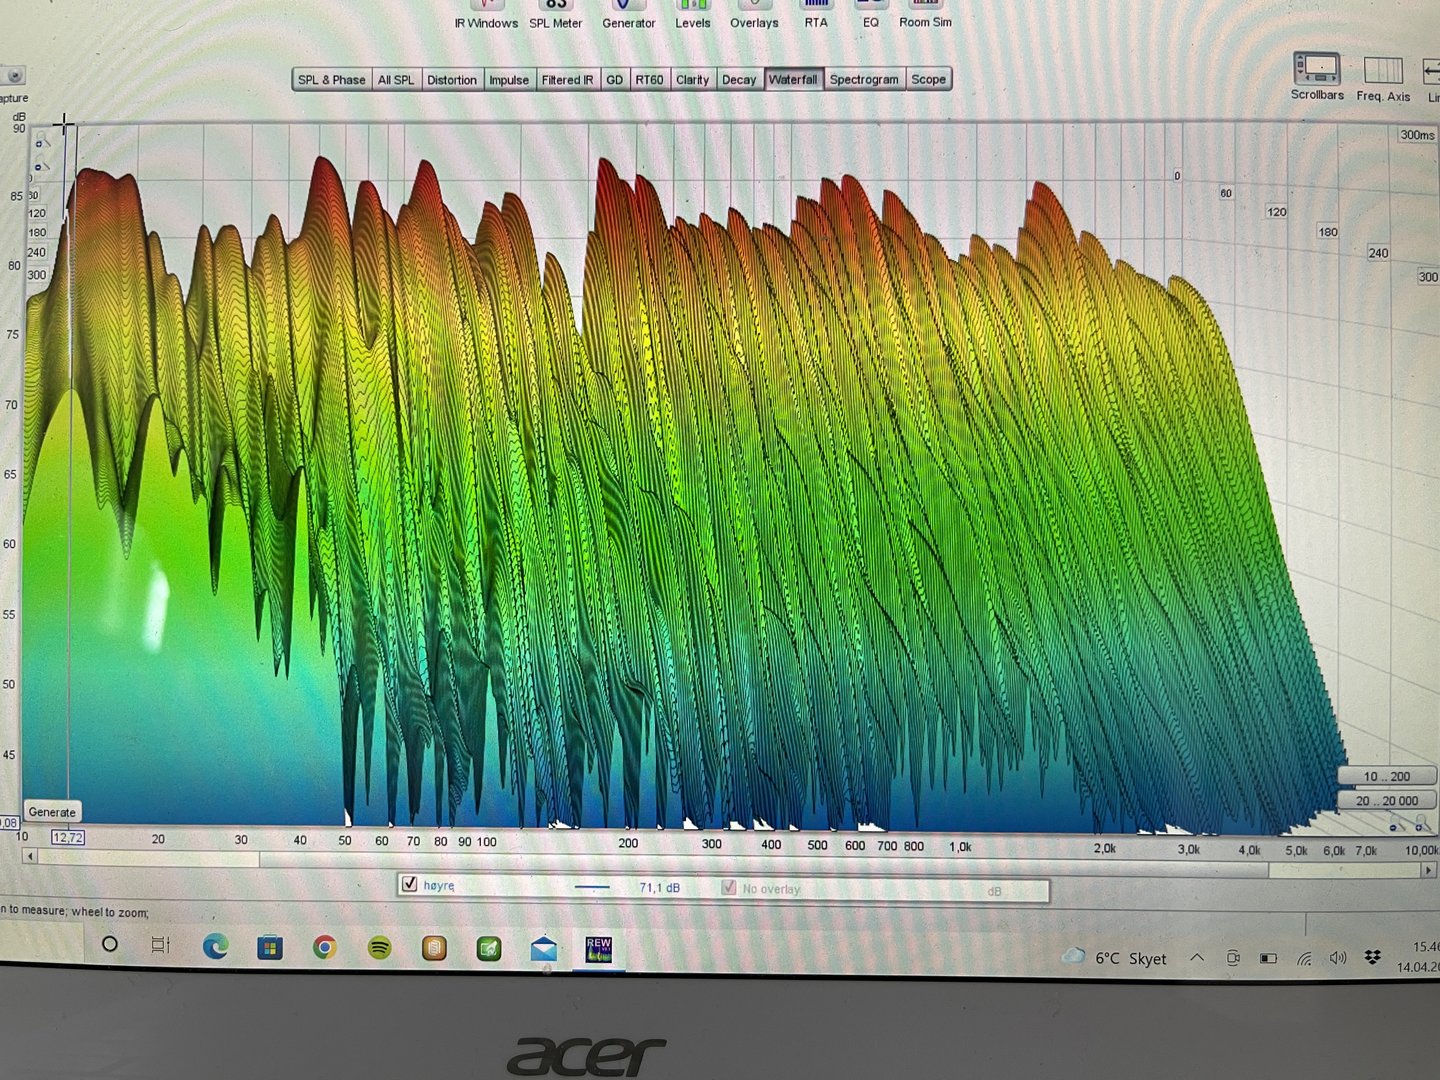The width and height of the screenshot is (1440, 1080).
Task: Open the EQ window
Action: [871, 14]
